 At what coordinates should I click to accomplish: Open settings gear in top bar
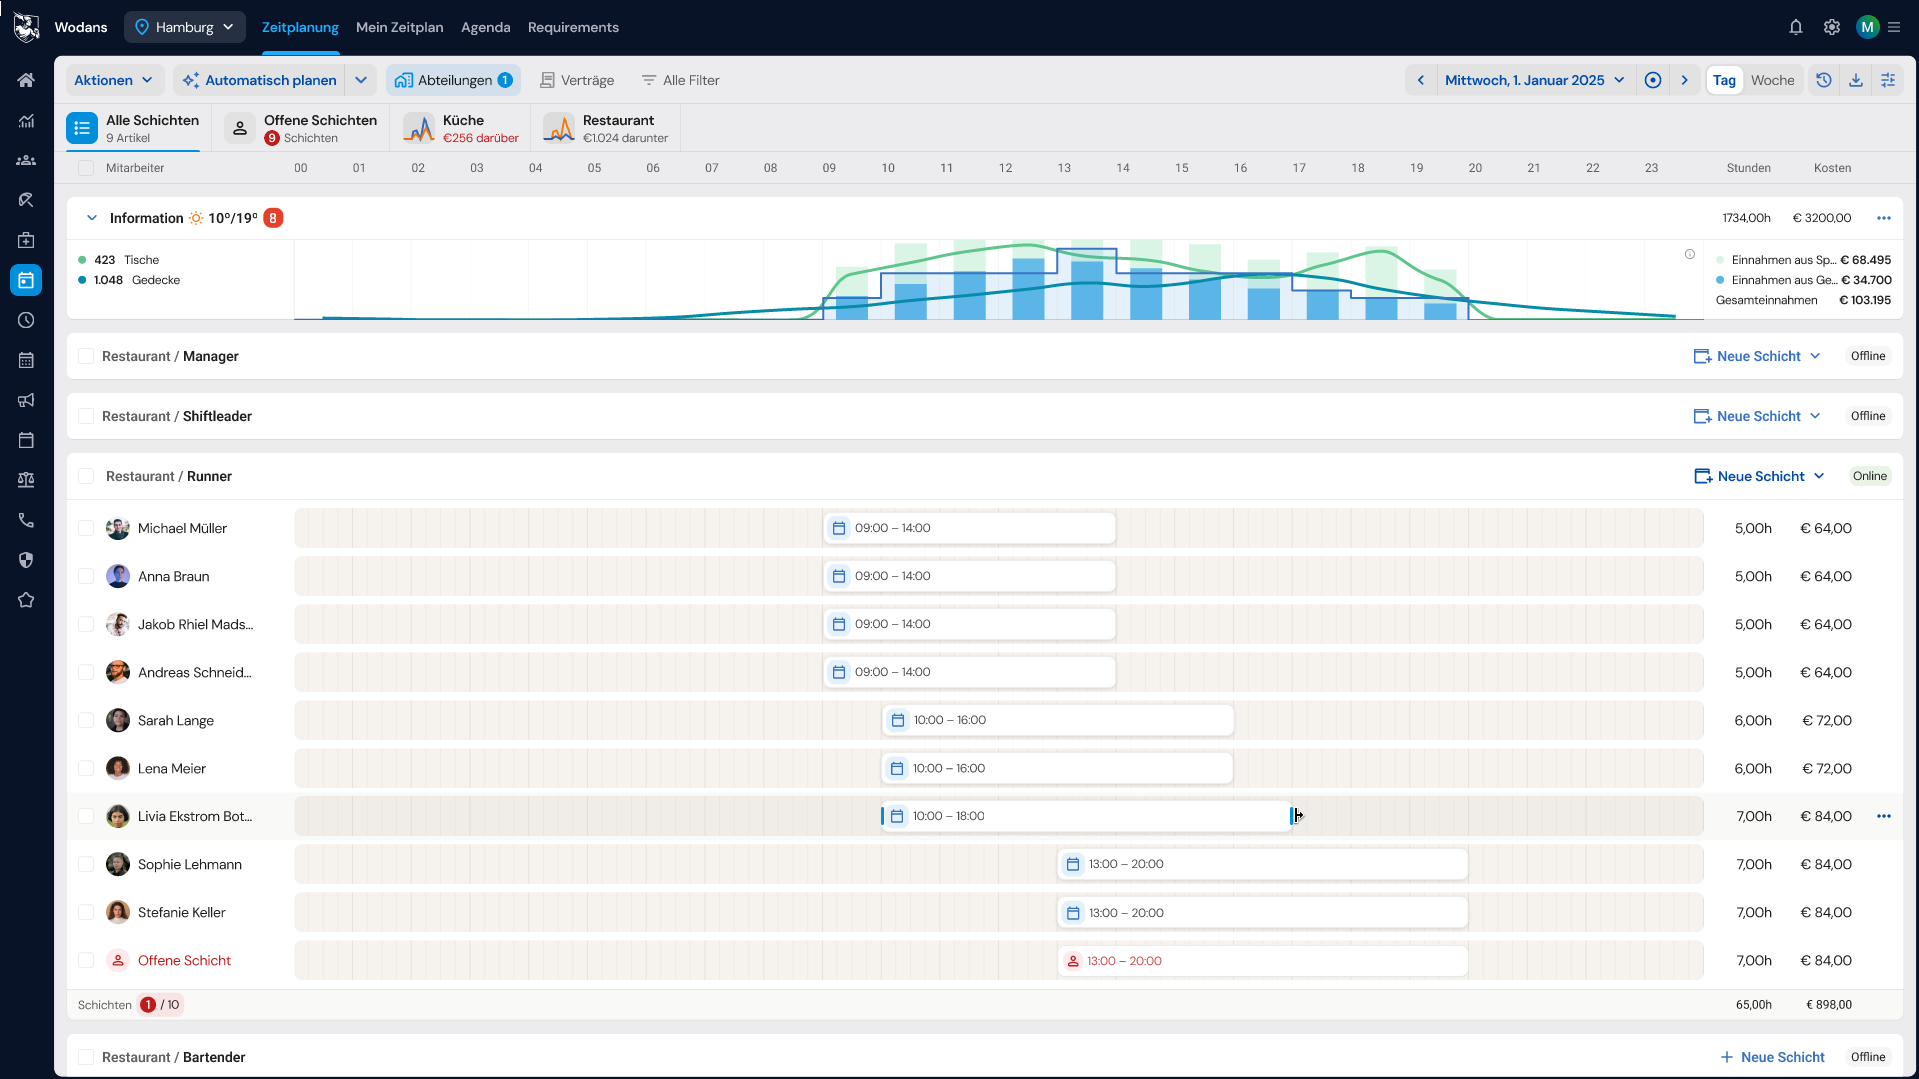1832,27
